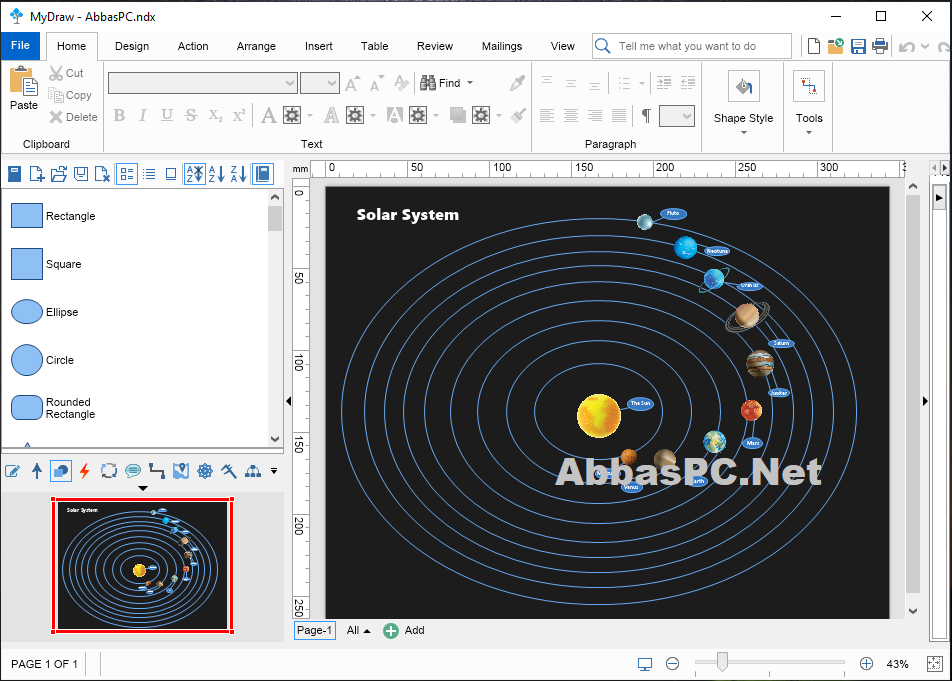This screenshot has height=681, width=952.
Task: Click the Paste button
Action: (24, 89)
